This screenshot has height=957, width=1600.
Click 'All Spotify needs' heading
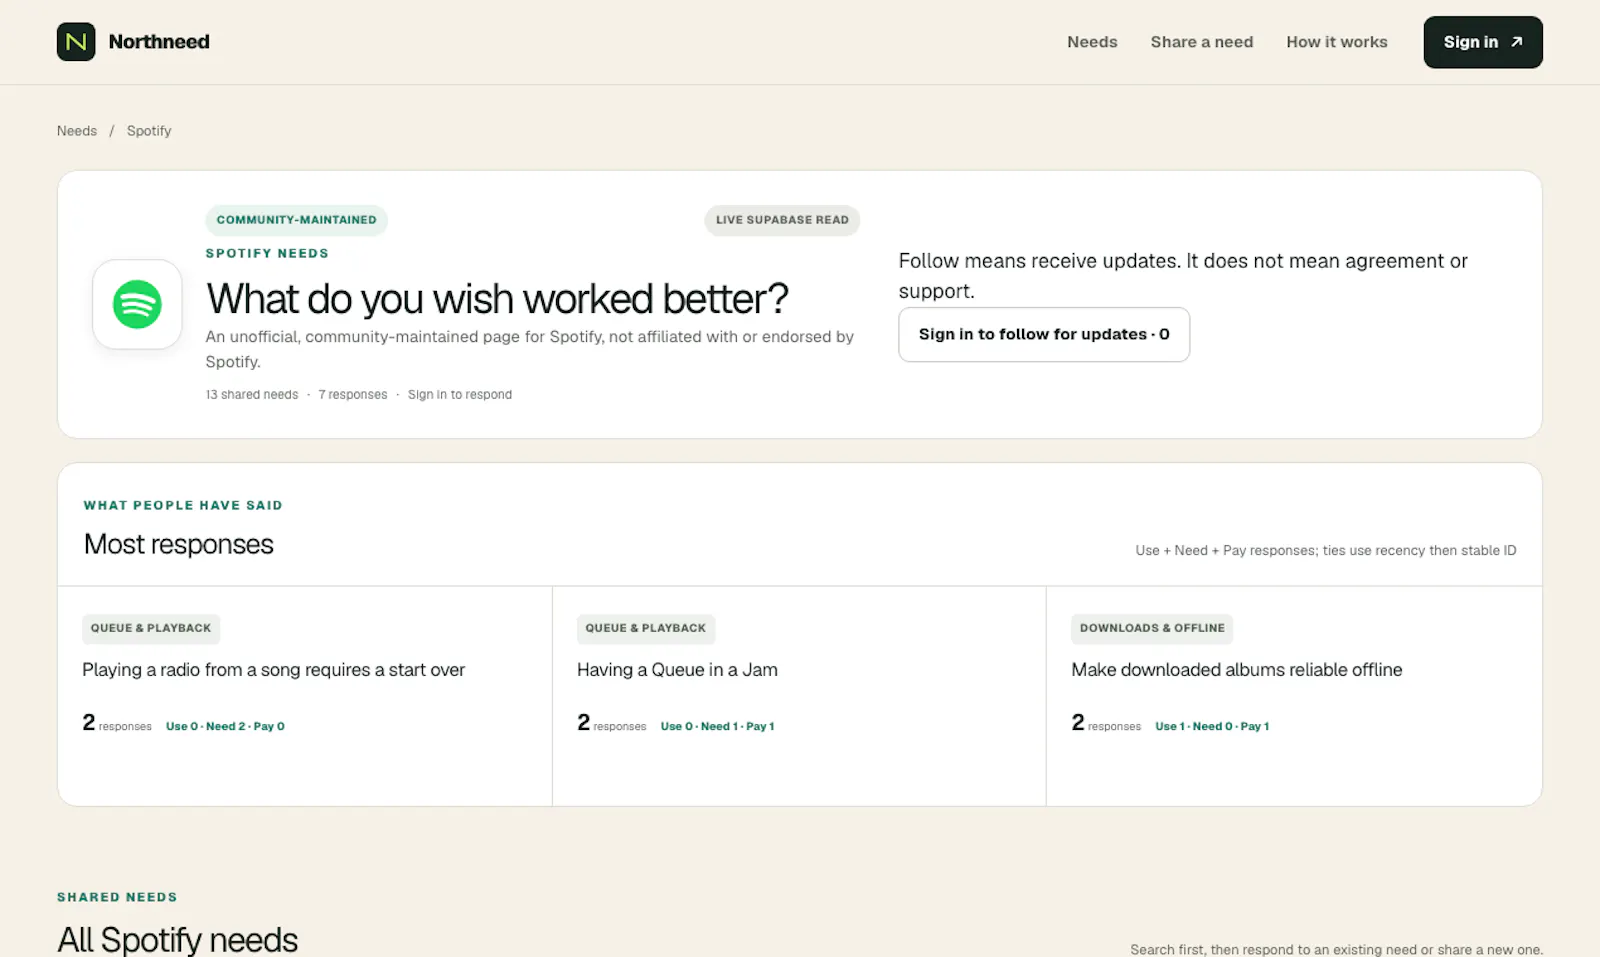pos(178,940)
